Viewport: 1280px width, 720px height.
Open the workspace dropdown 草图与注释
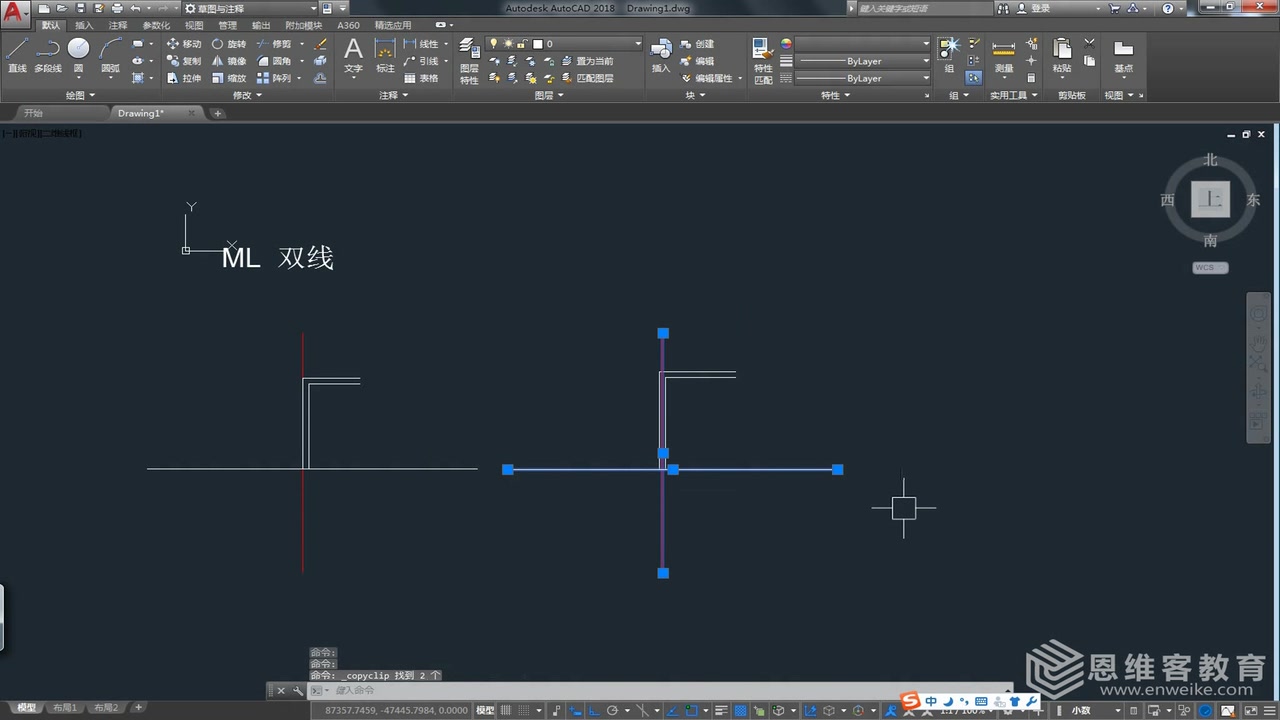tap(249, 8)
